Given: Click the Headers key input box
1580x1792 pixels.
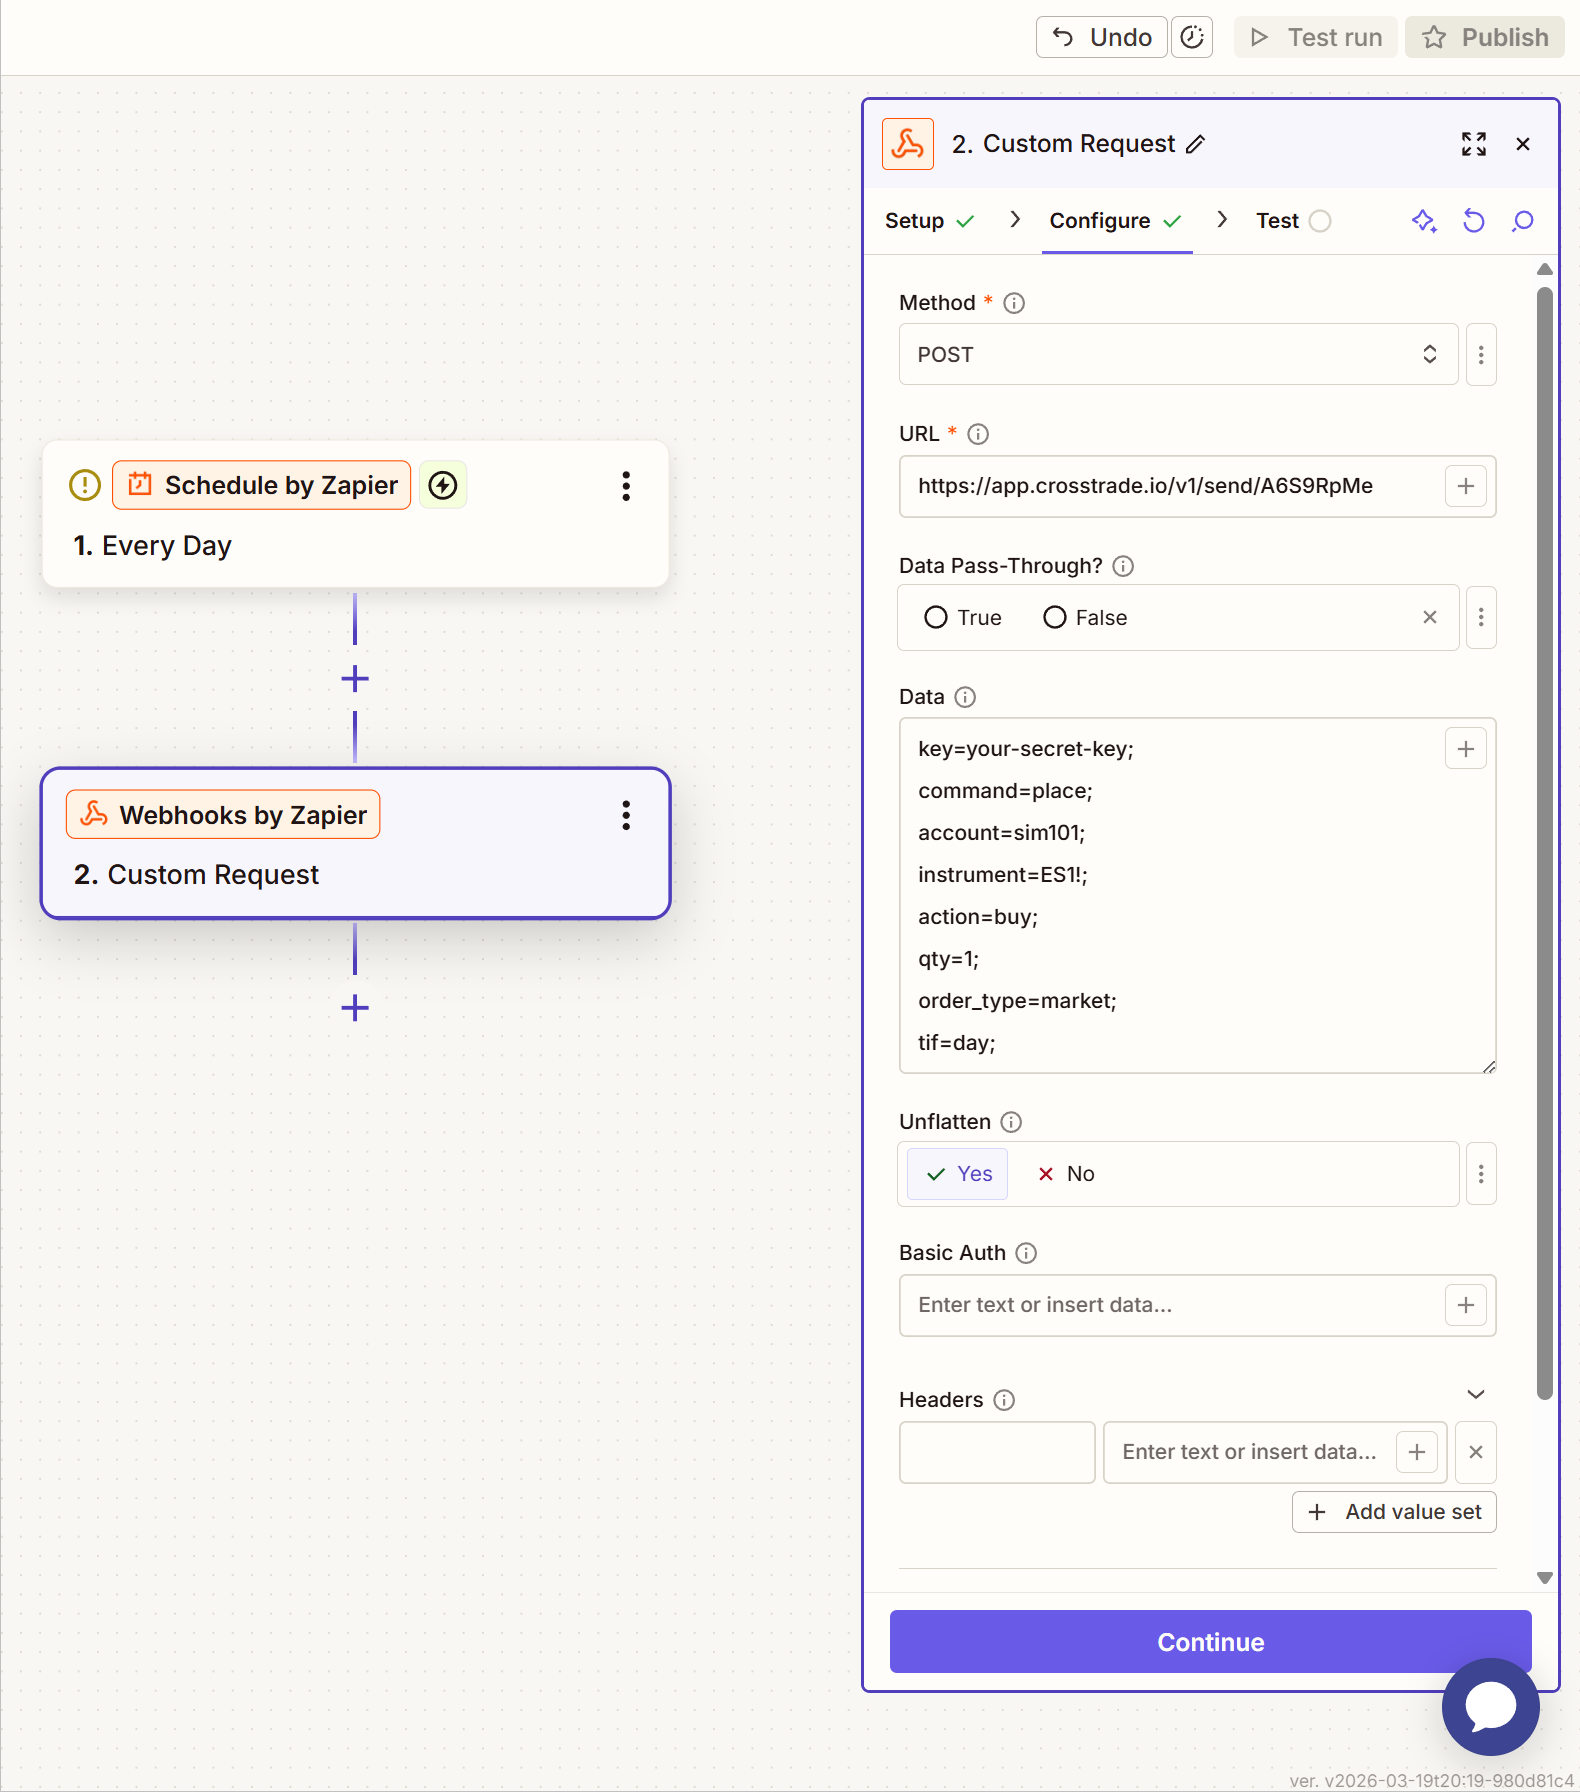Looking at the screenshot, I should [x=997, y=1452].
